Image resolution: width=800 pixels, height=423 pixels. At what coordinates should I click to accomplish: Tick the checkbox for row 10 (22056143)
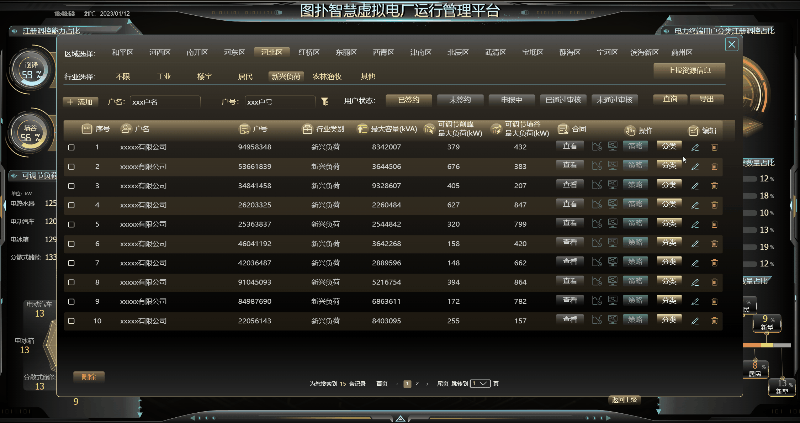click(x=71, y=321)
